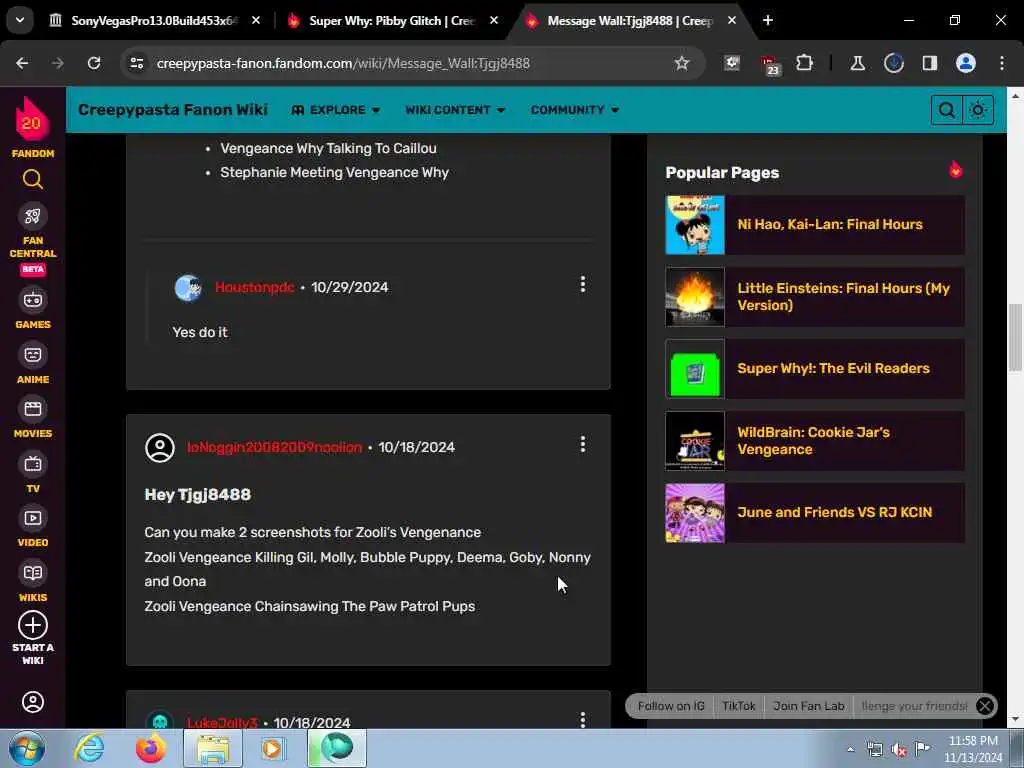Open Chrome three-dot menu

click(1002, 63)
